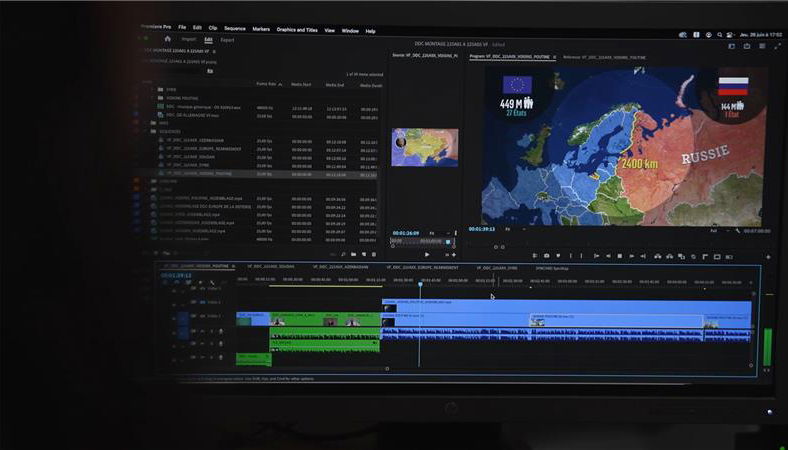Switch to the Export tab
The width and height of the screenshot is (788, 450).
tap(228, 40)
